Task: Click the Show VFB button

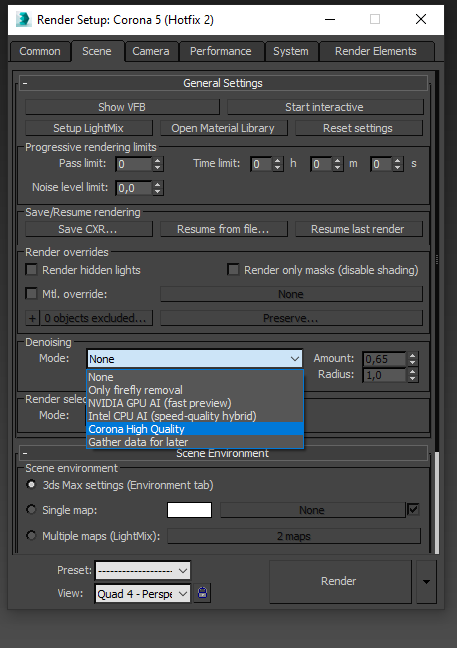Action: point(122,107)
